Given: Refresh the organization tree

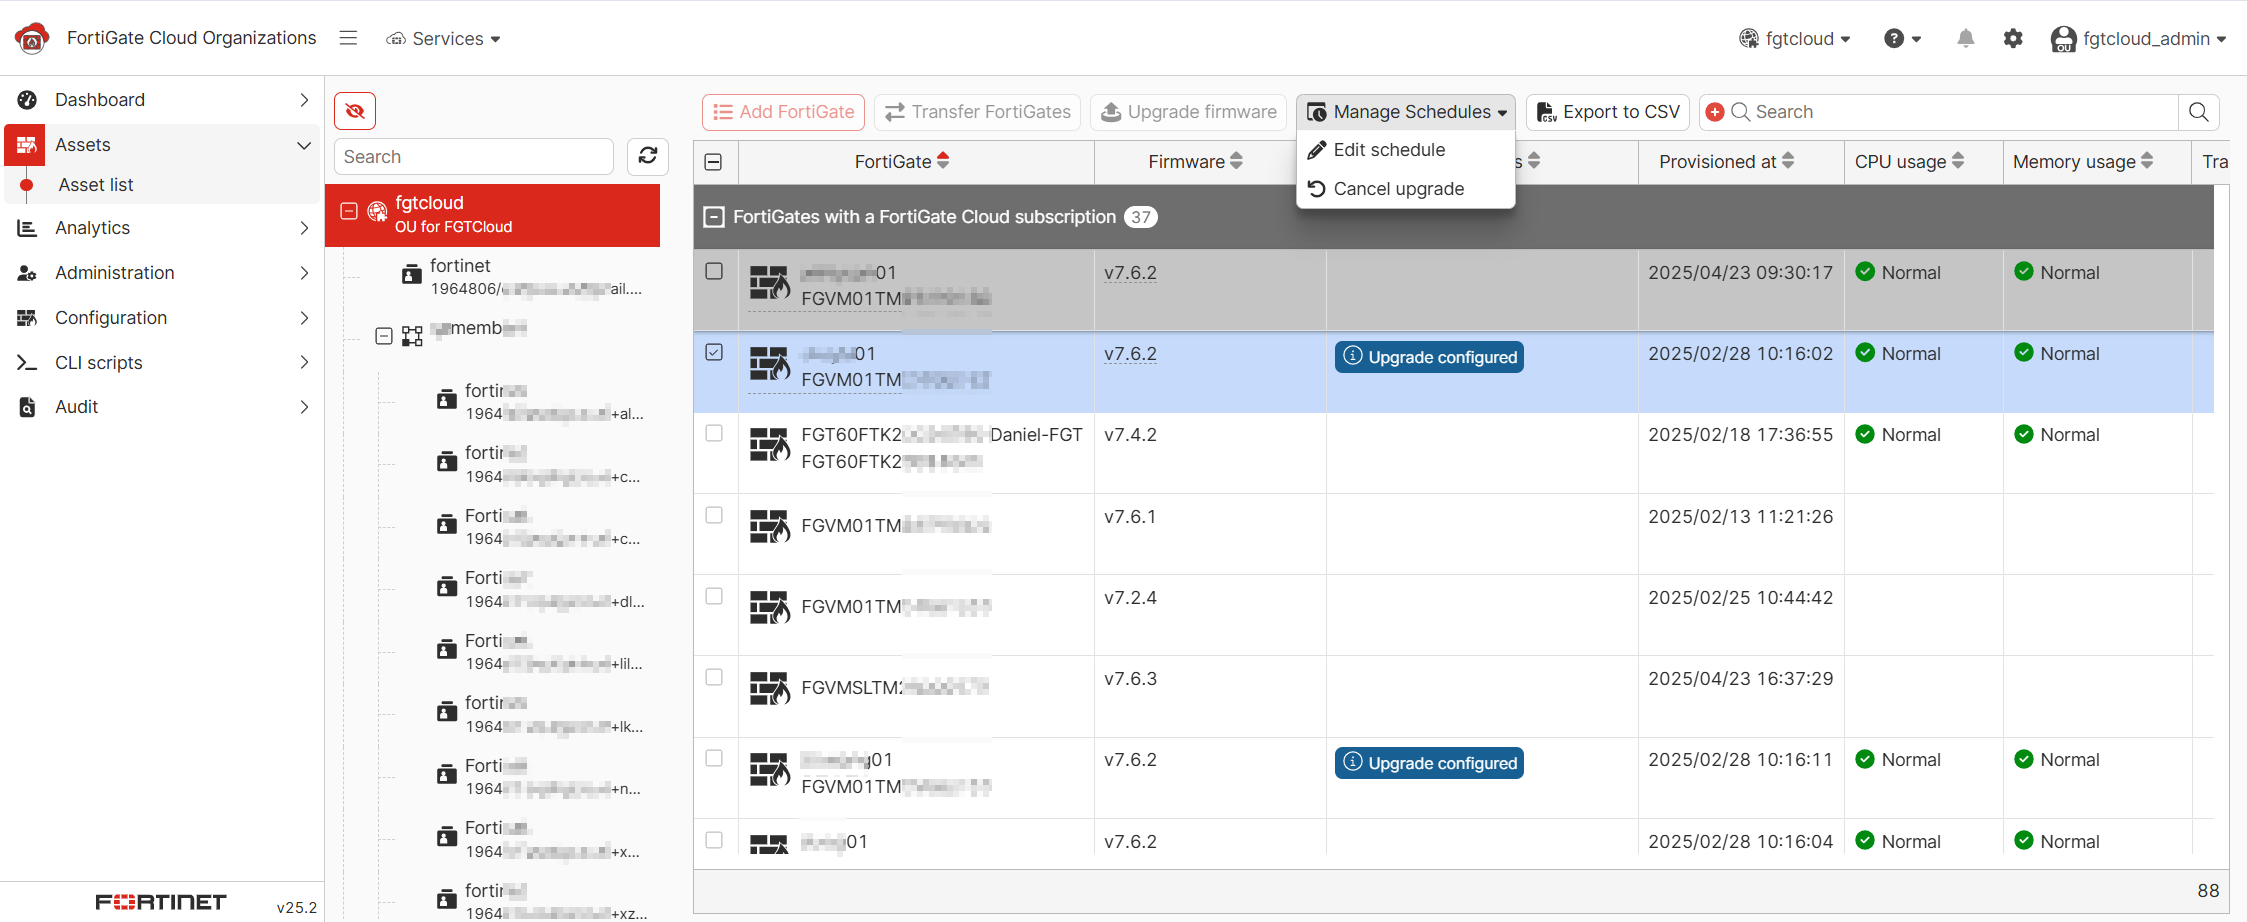Looking at the screenshot, I should (648, 156).
